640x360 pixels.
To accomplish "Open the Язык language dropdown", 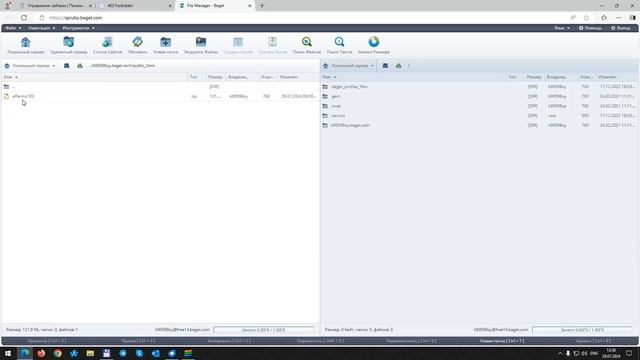I will [562, 28].
